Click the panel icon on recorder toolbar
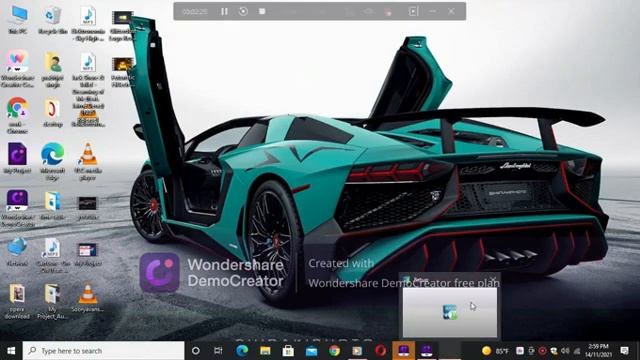Image resolution: width=640 pixels, height=360 pixels. point(413,11)
